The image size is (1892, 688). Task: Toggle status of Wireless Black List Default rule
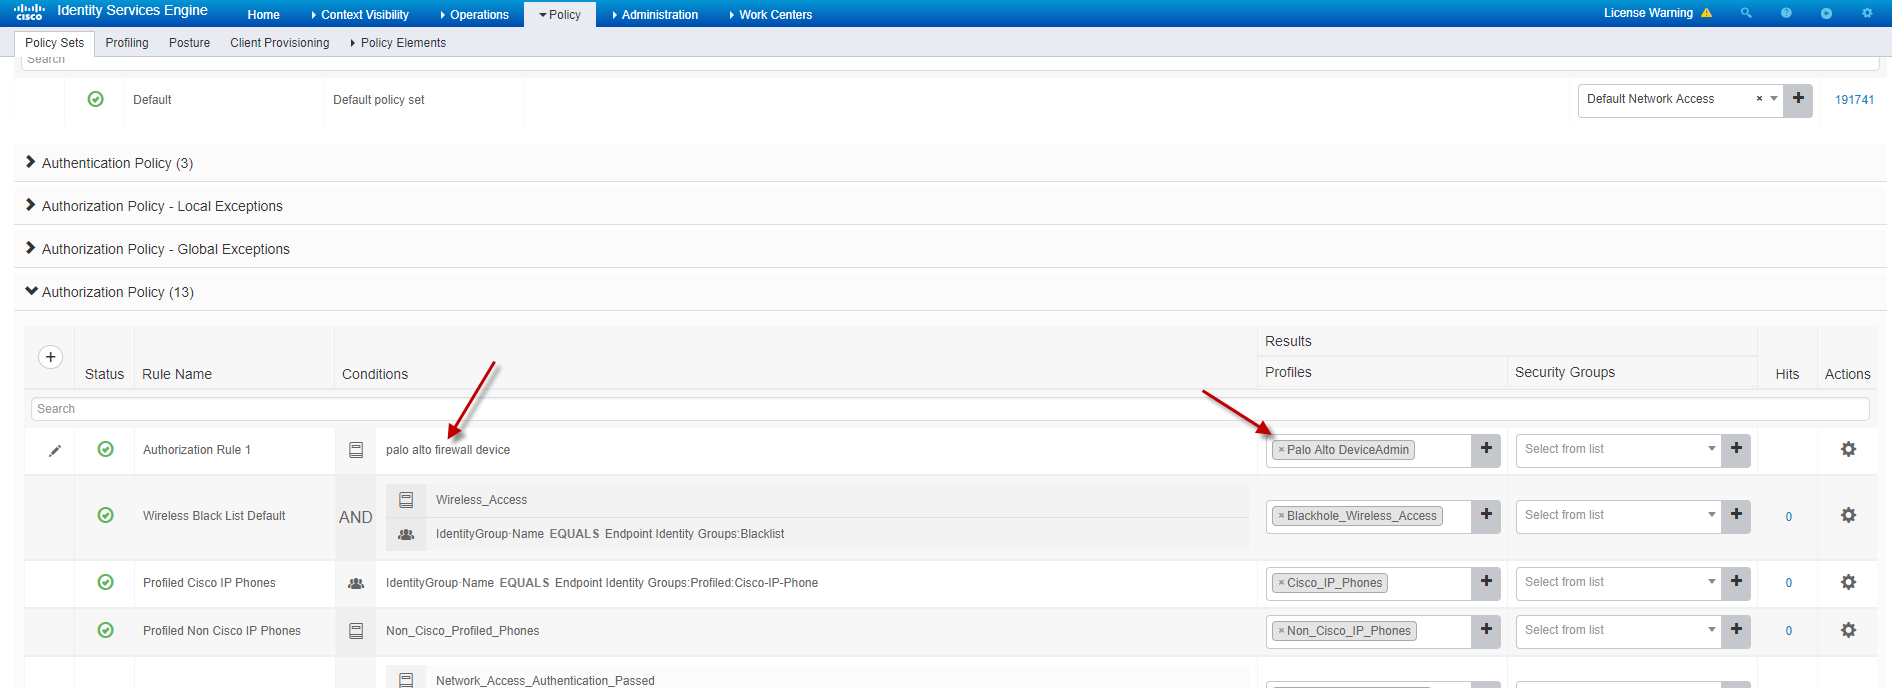105,515
